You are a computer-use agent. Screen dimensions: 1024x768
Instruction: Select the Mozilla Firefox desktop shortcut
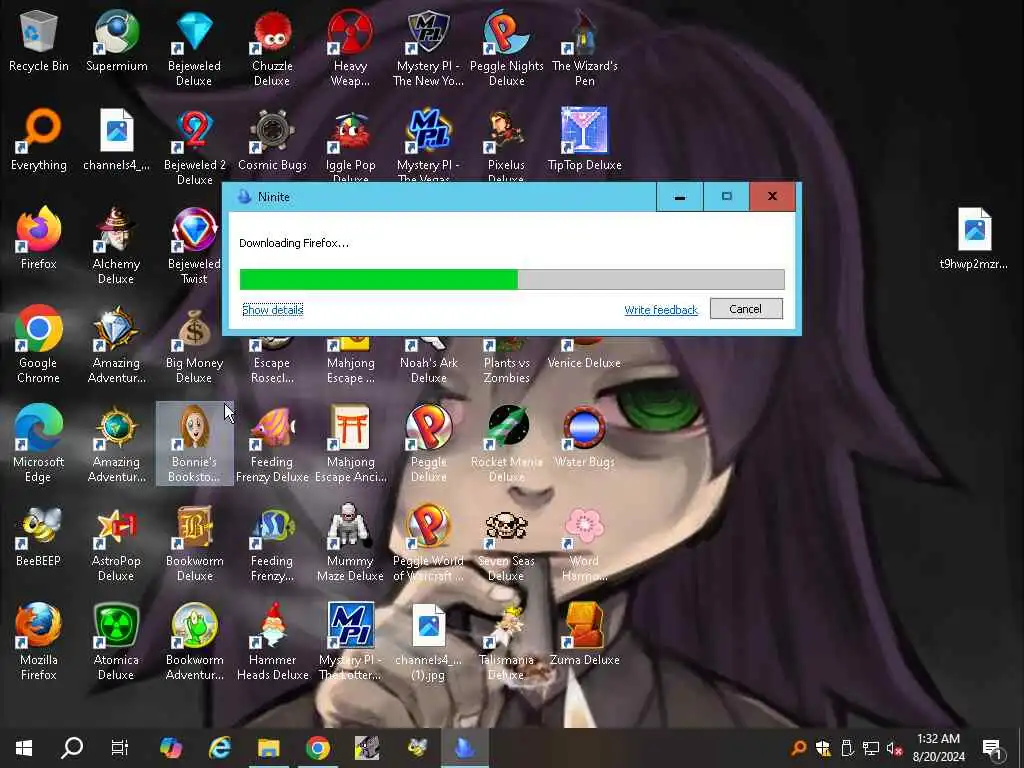point(39,643)
